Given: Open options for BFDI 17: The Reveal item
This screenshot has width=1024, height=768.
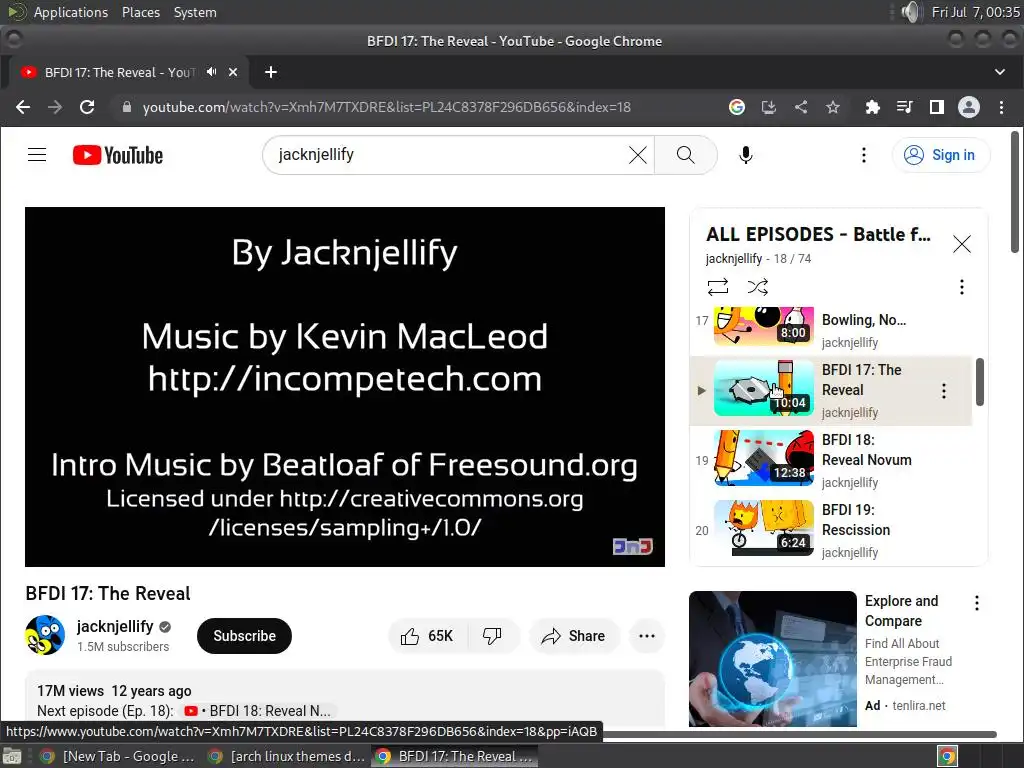Looking at the screenshot, I should [943, 391].
